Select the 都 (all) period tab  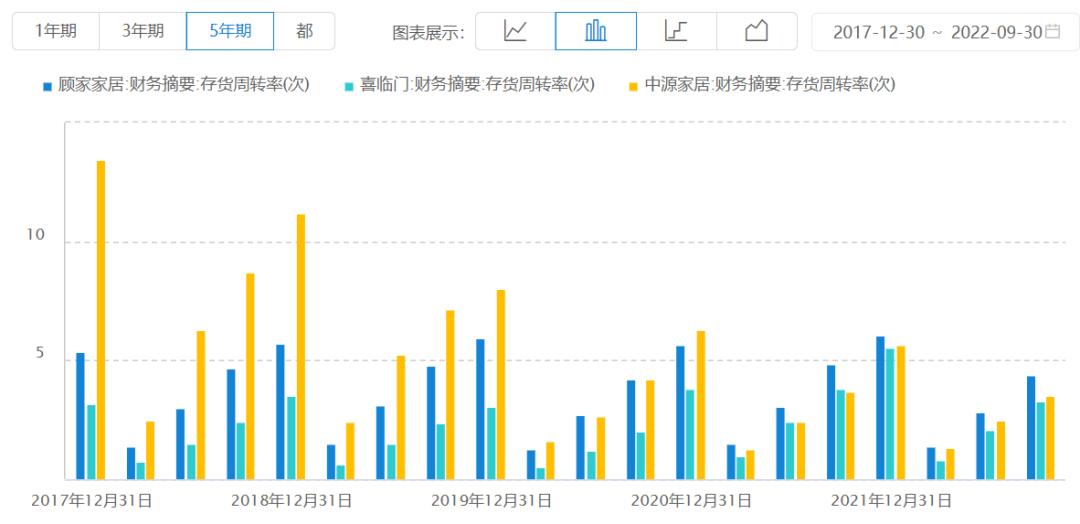point(304,31)
